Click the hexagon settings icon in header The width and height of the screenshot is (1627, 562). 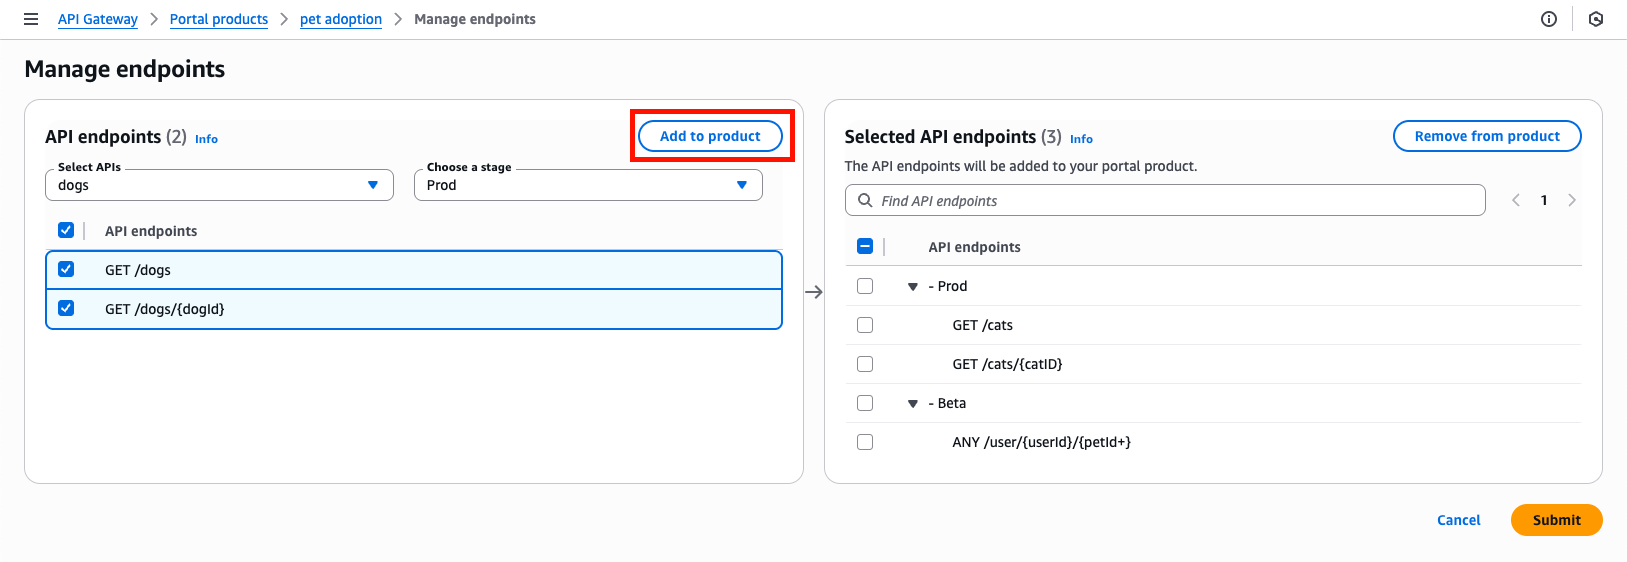point(1596,19)
